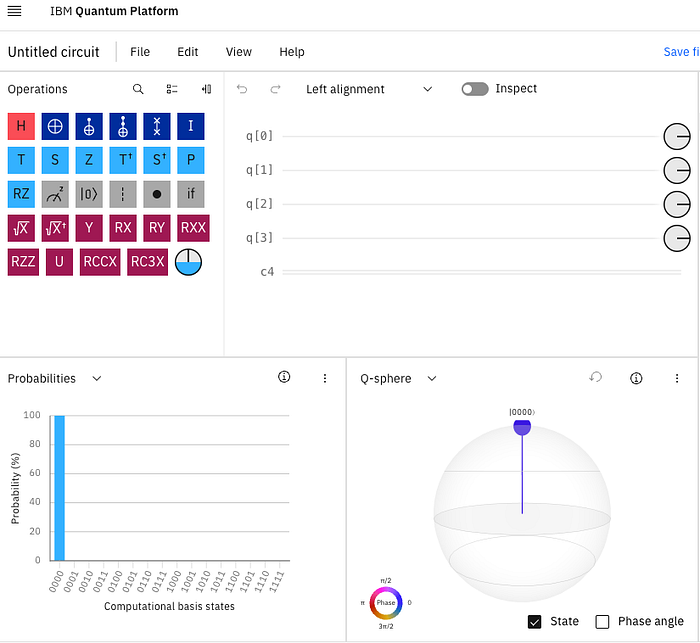This screenshot has width=700, height=643.
Task: Open the Edit menu
Action: [188, 52]
